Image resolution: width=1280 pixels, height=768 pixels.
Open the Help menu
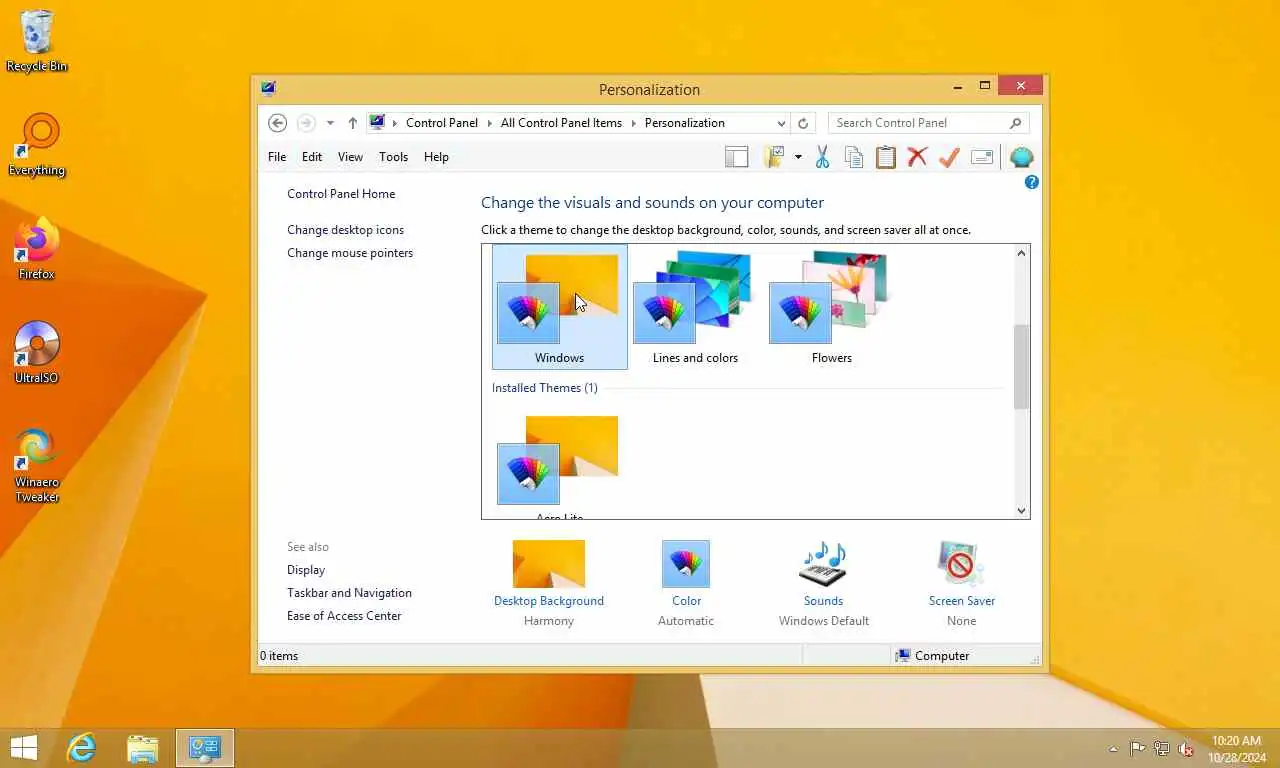click(436, 157)
